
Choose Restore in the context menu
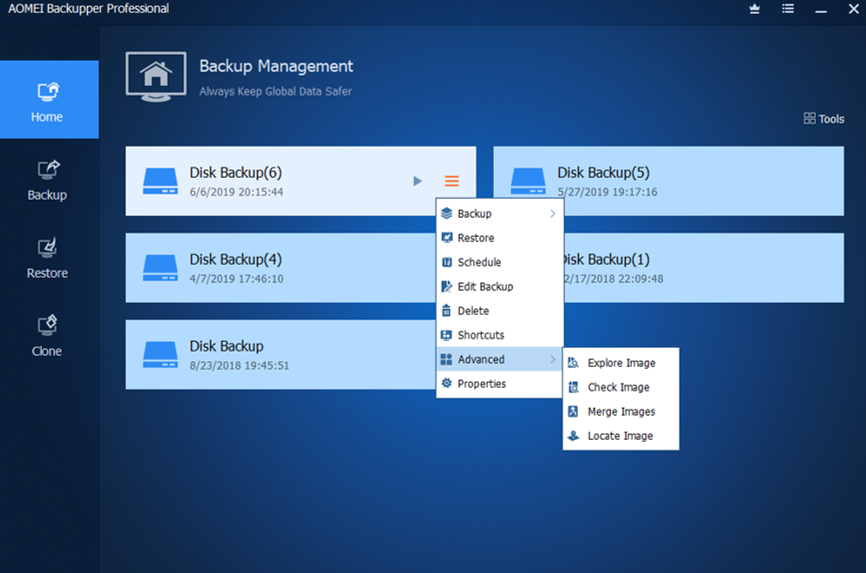[500, 238]
